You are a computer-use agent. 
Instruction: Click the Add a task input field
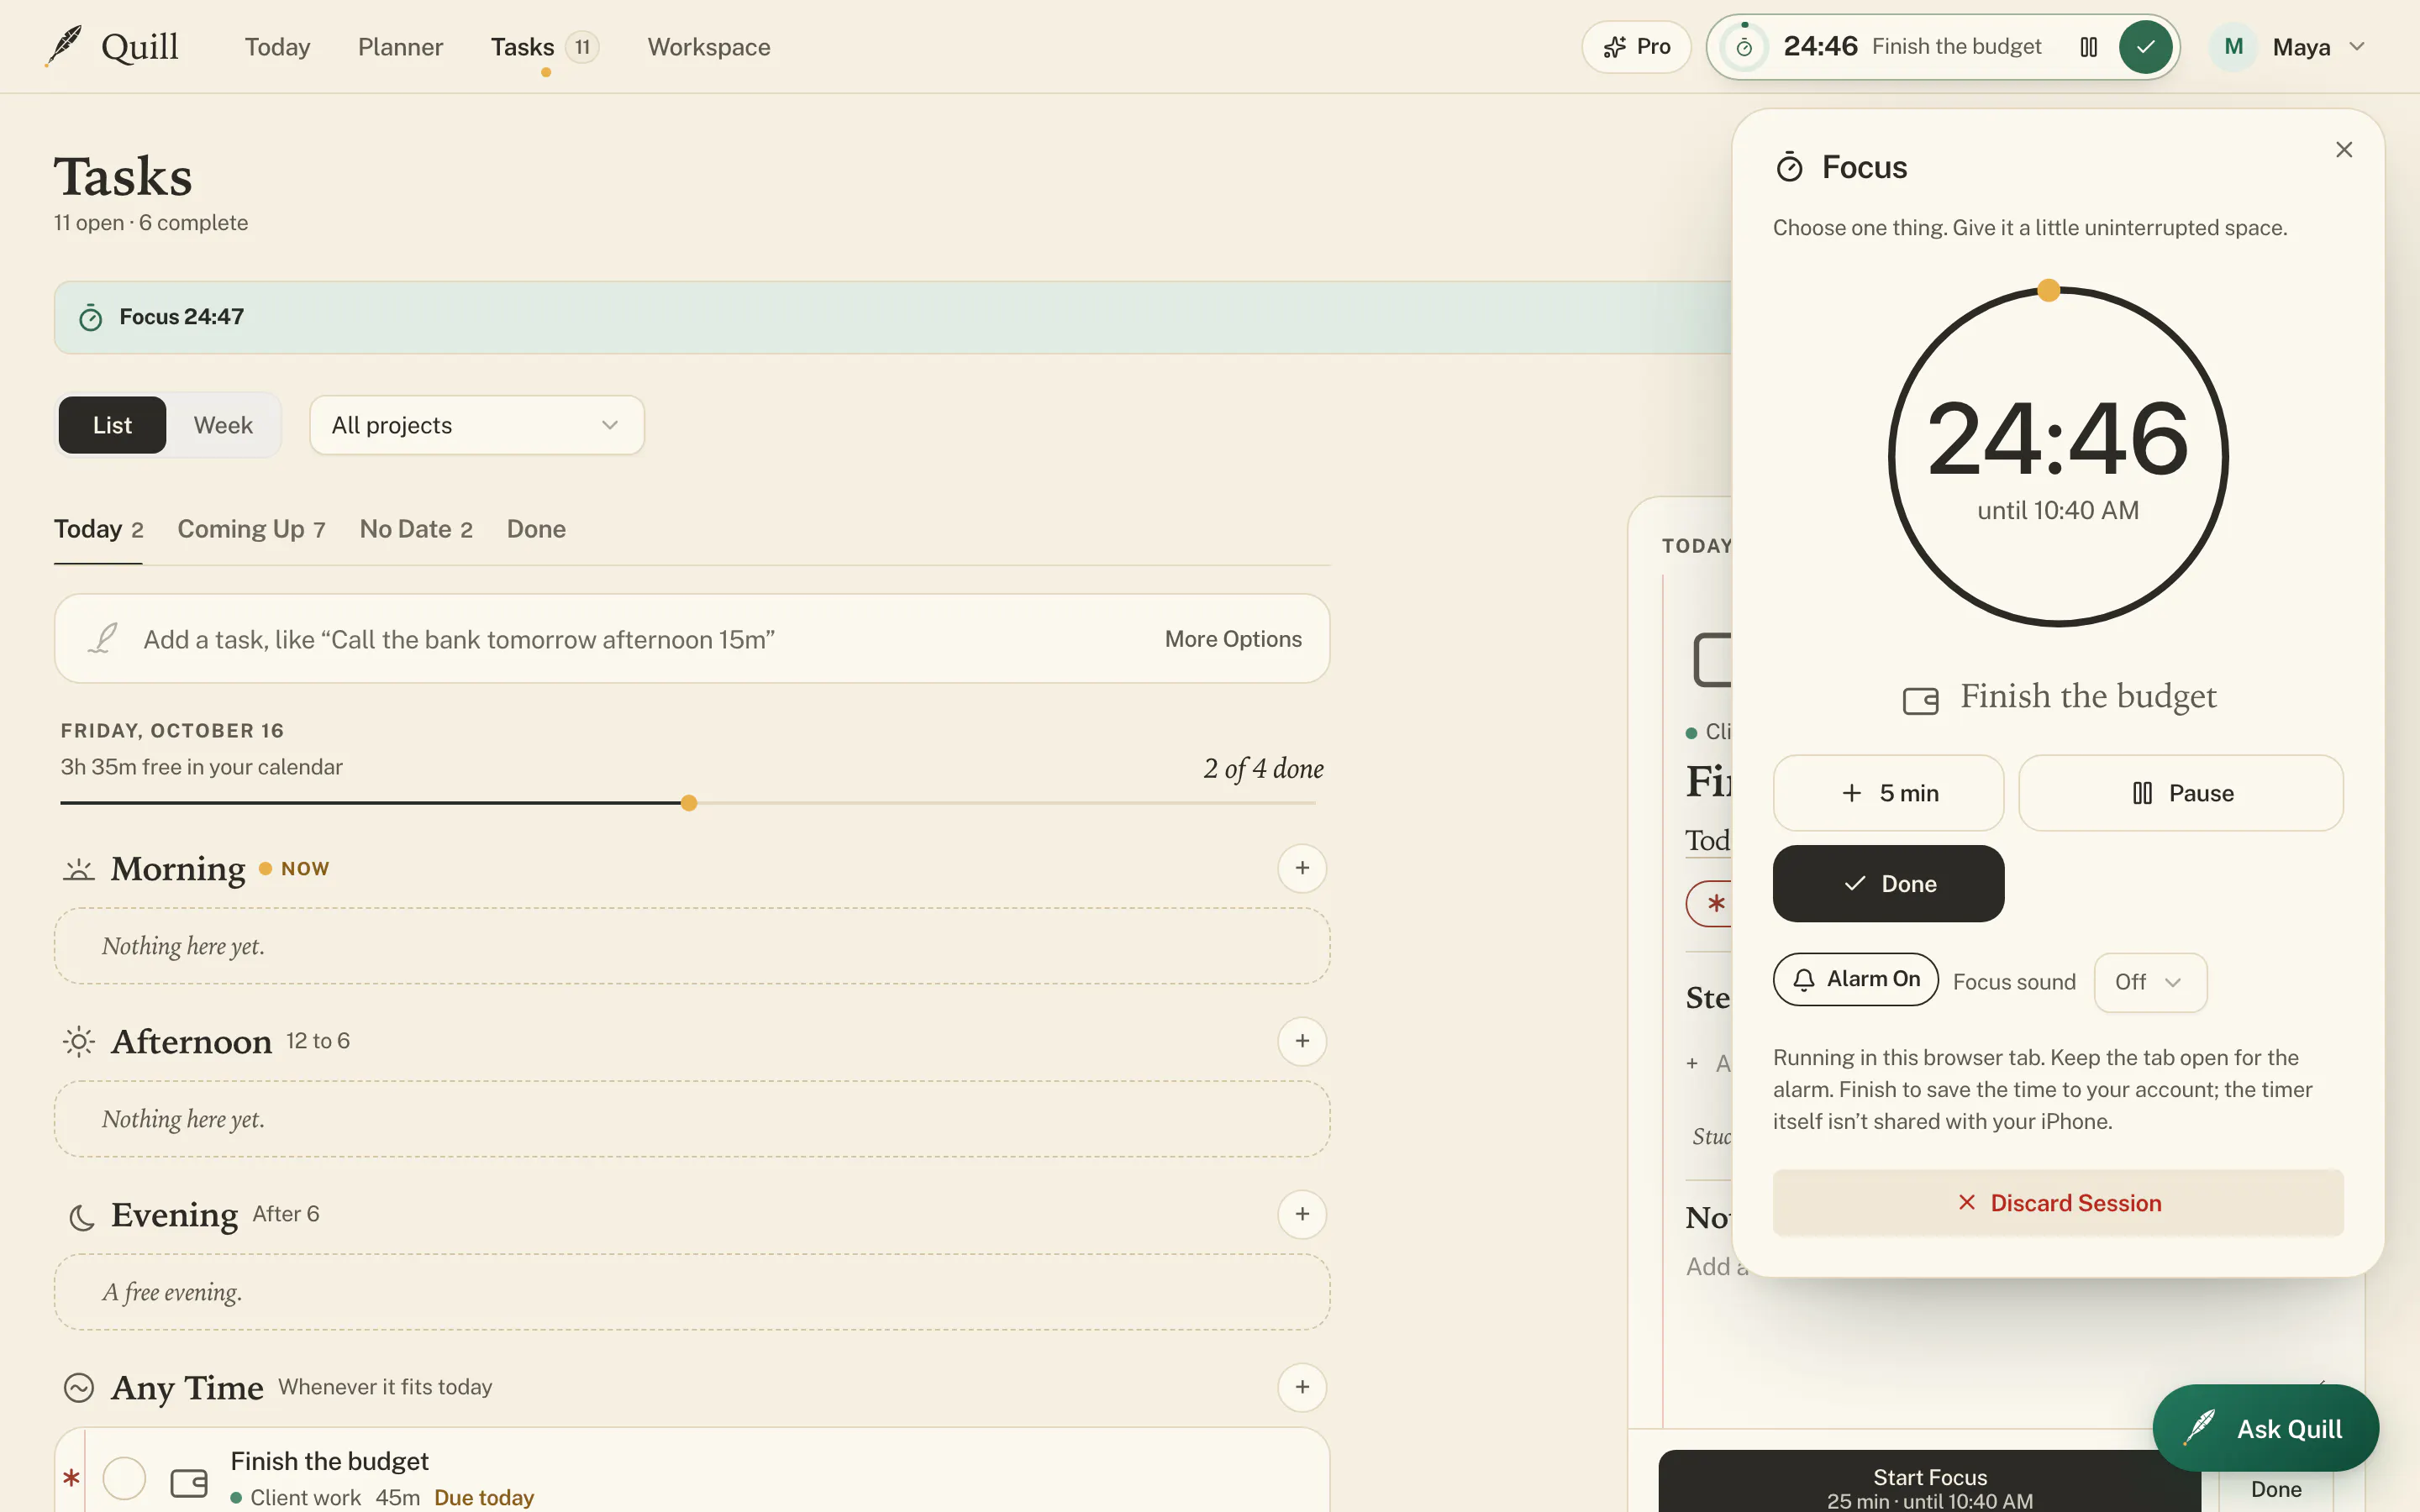(692, 639)
